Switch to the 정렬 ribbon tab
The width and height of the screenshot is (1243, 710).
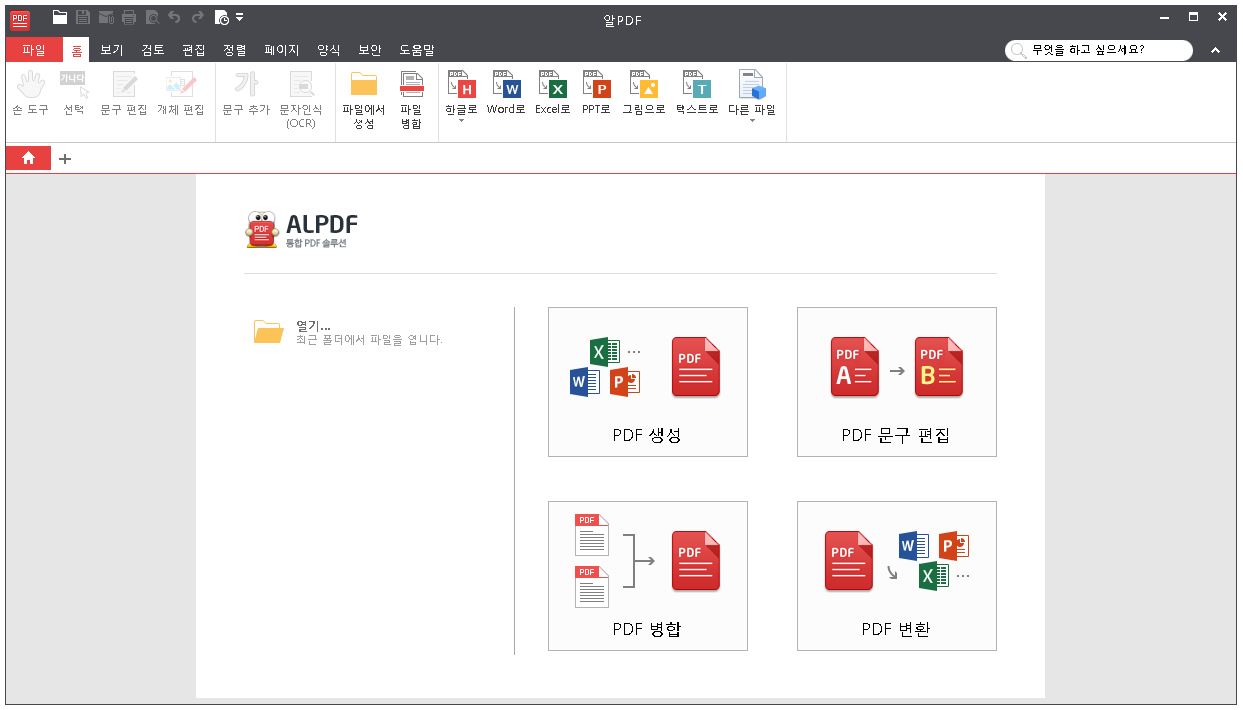[x=235, y=49]
